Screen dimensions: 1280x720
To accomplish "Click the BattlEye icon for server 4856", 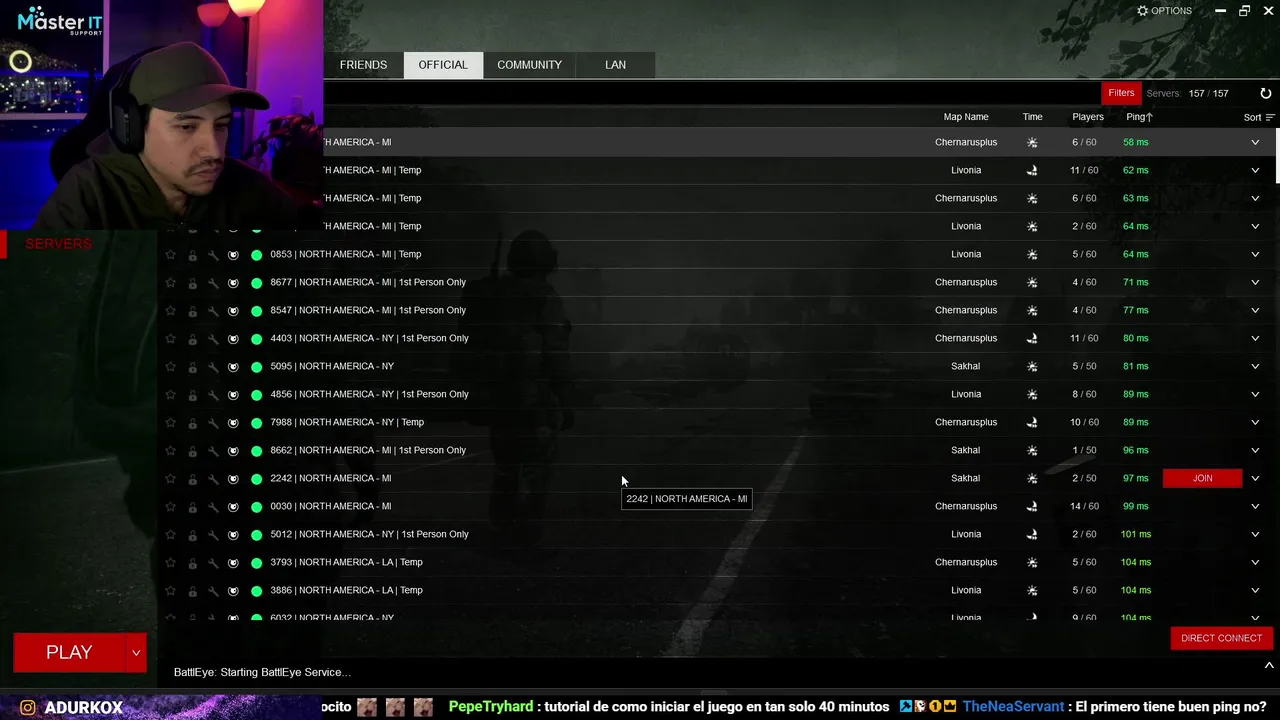I will click(233, 395).
